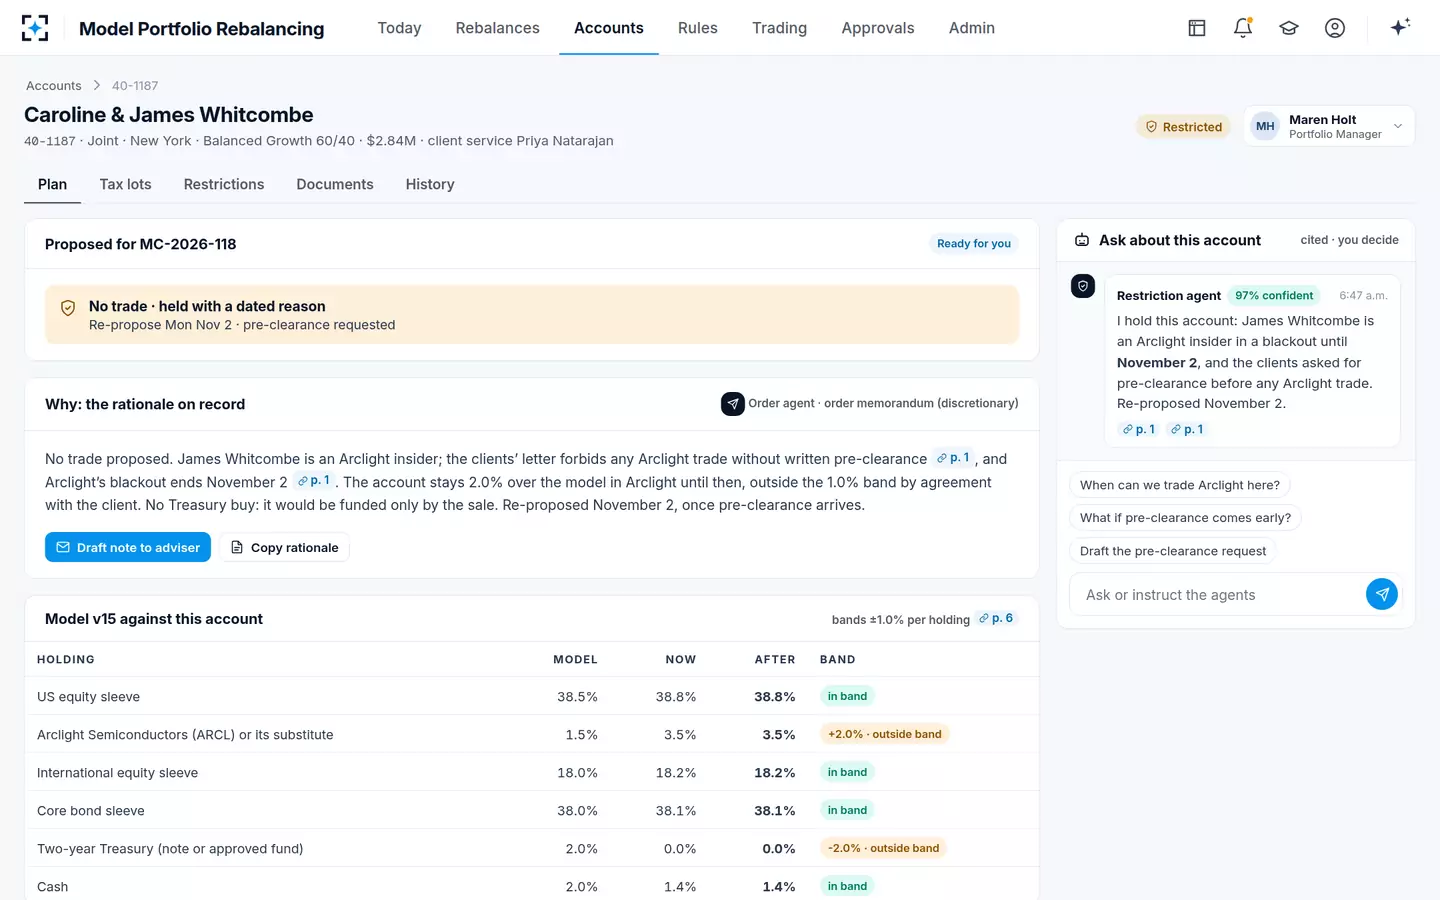Click the shield icon in the No trade banner
This screenshot has height=900, width=1440.
pyautogui.click(x=68, y=308)
